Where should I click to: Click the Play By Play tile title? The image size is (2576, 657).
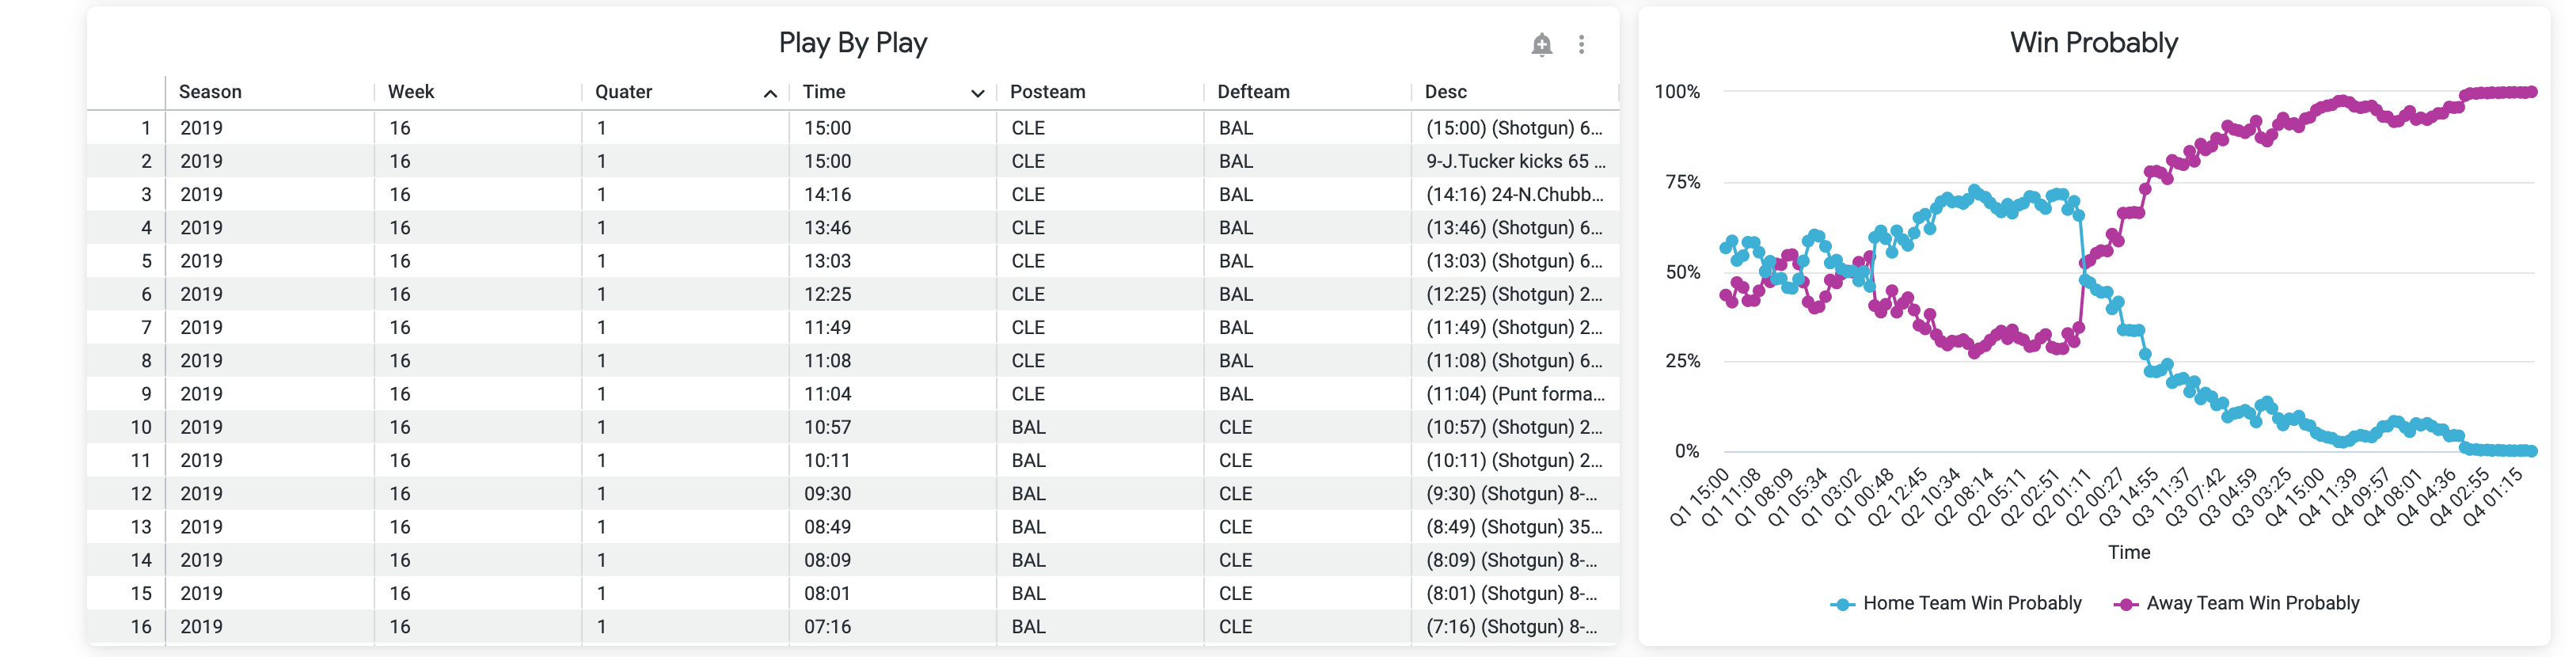[853, 43]
